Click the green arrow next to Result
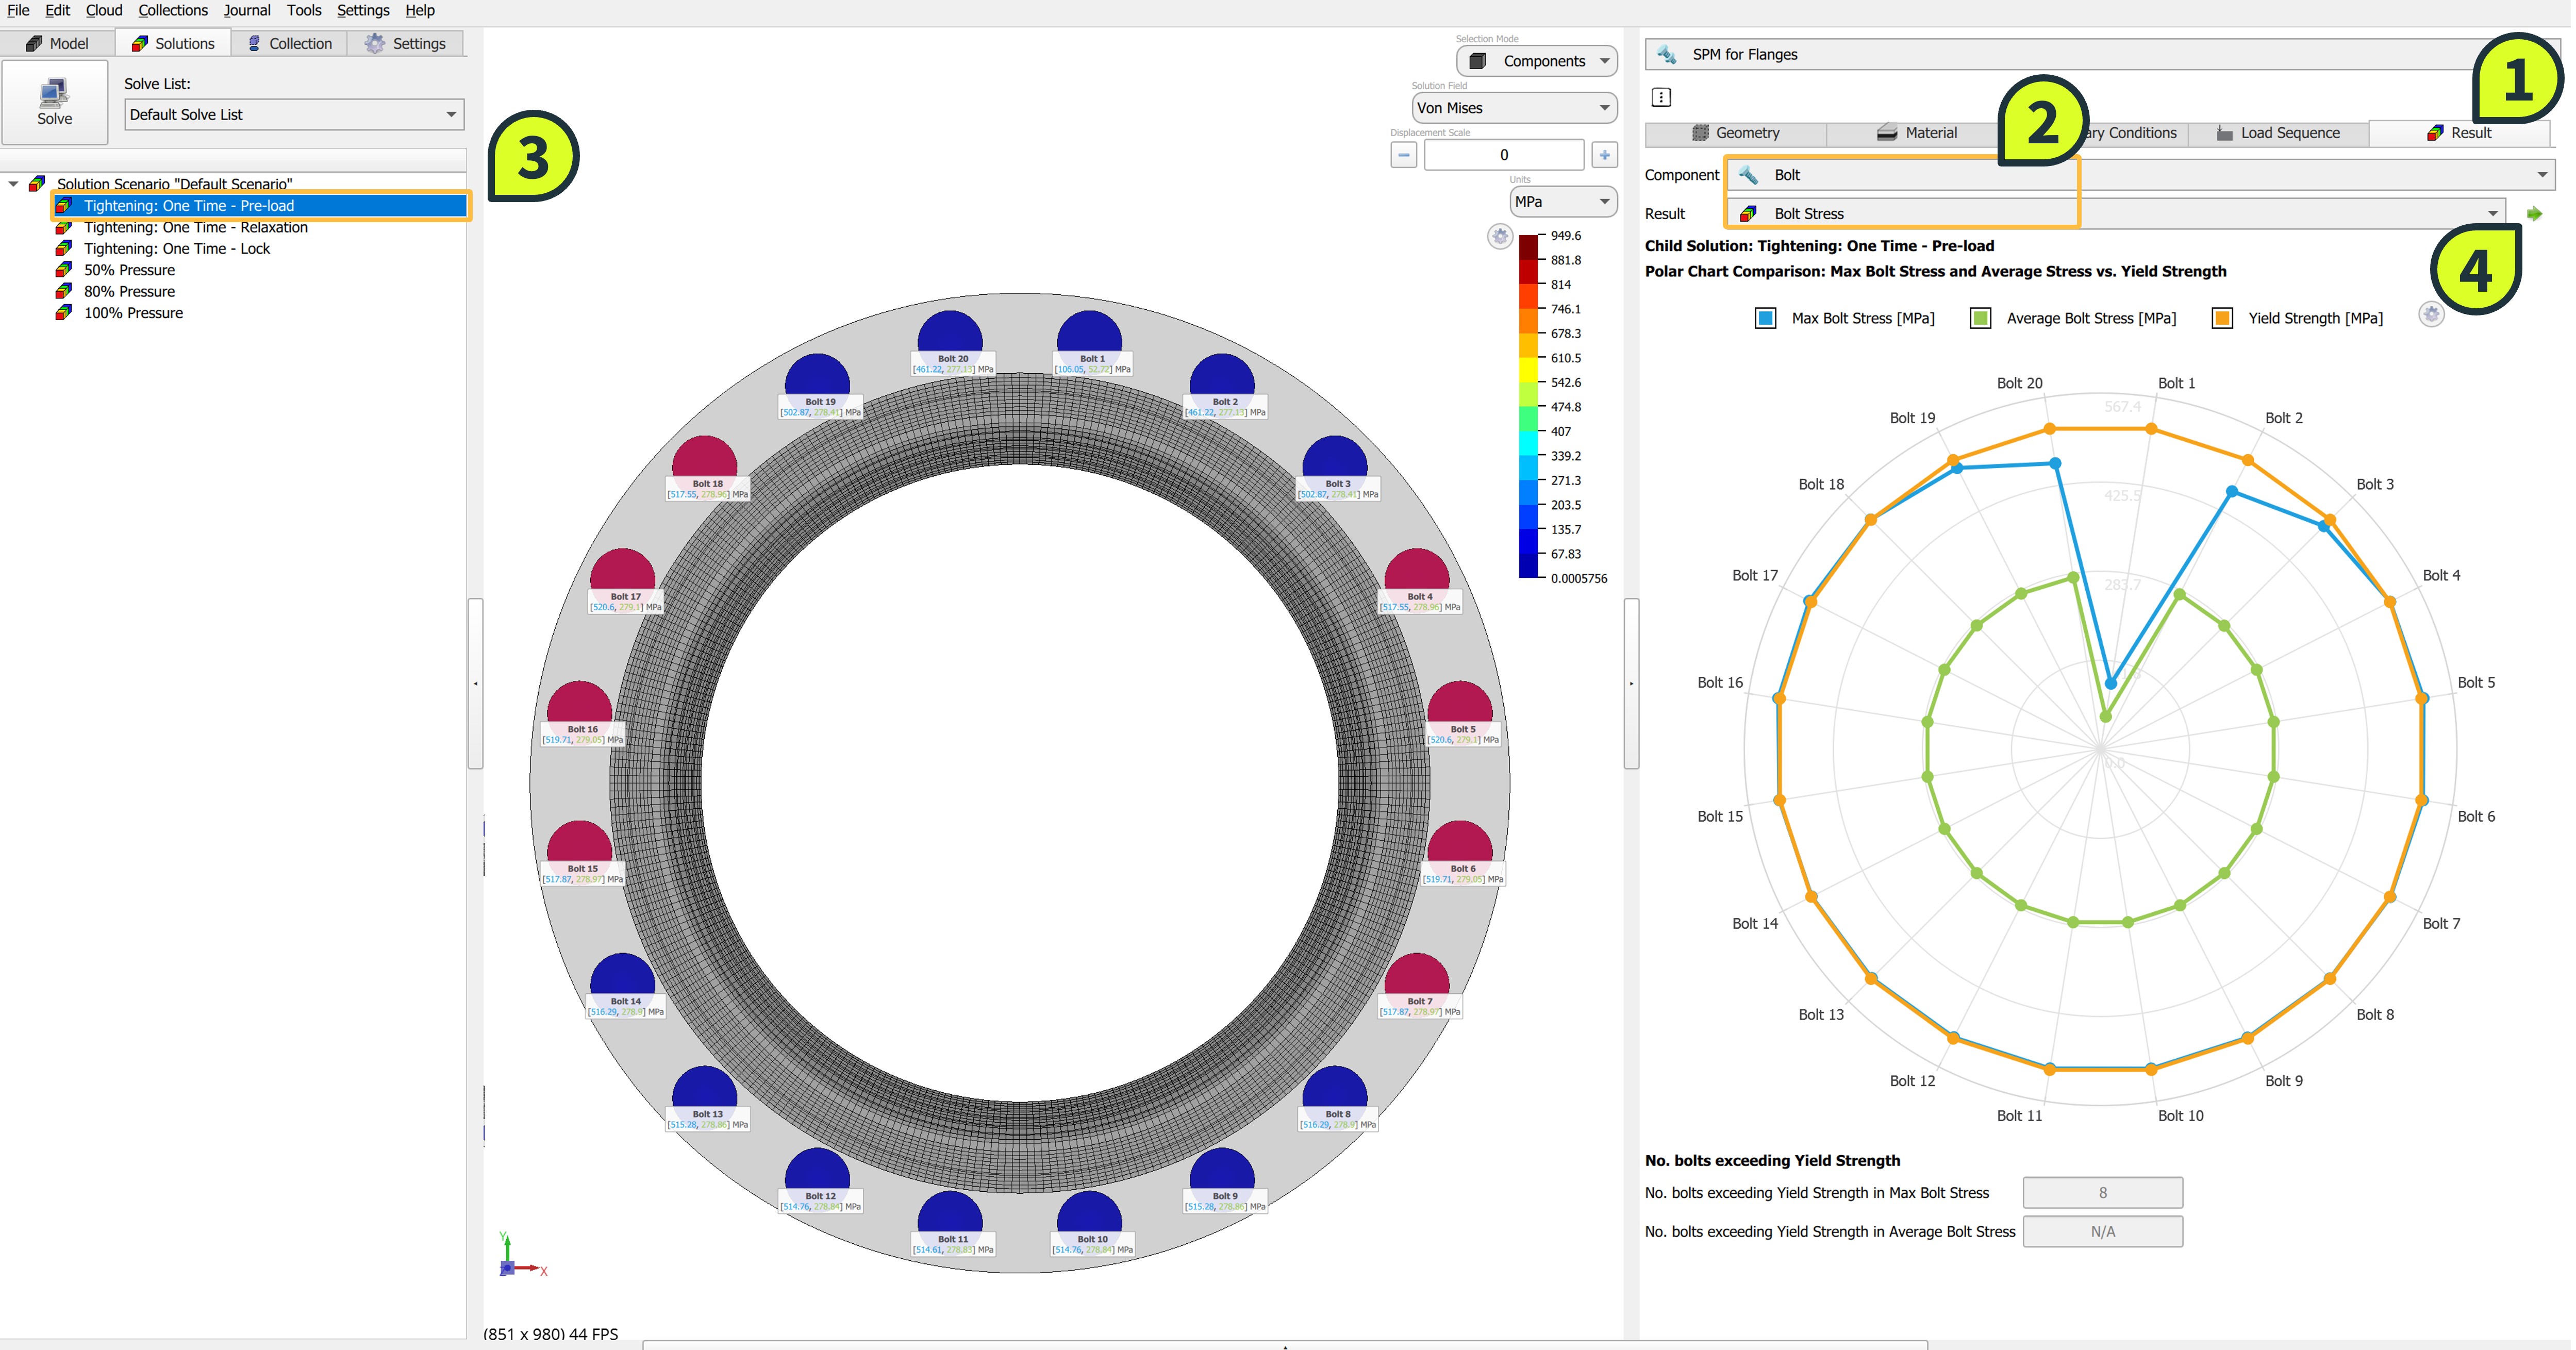The image size is (2576, 1350). click(2534, 214)
